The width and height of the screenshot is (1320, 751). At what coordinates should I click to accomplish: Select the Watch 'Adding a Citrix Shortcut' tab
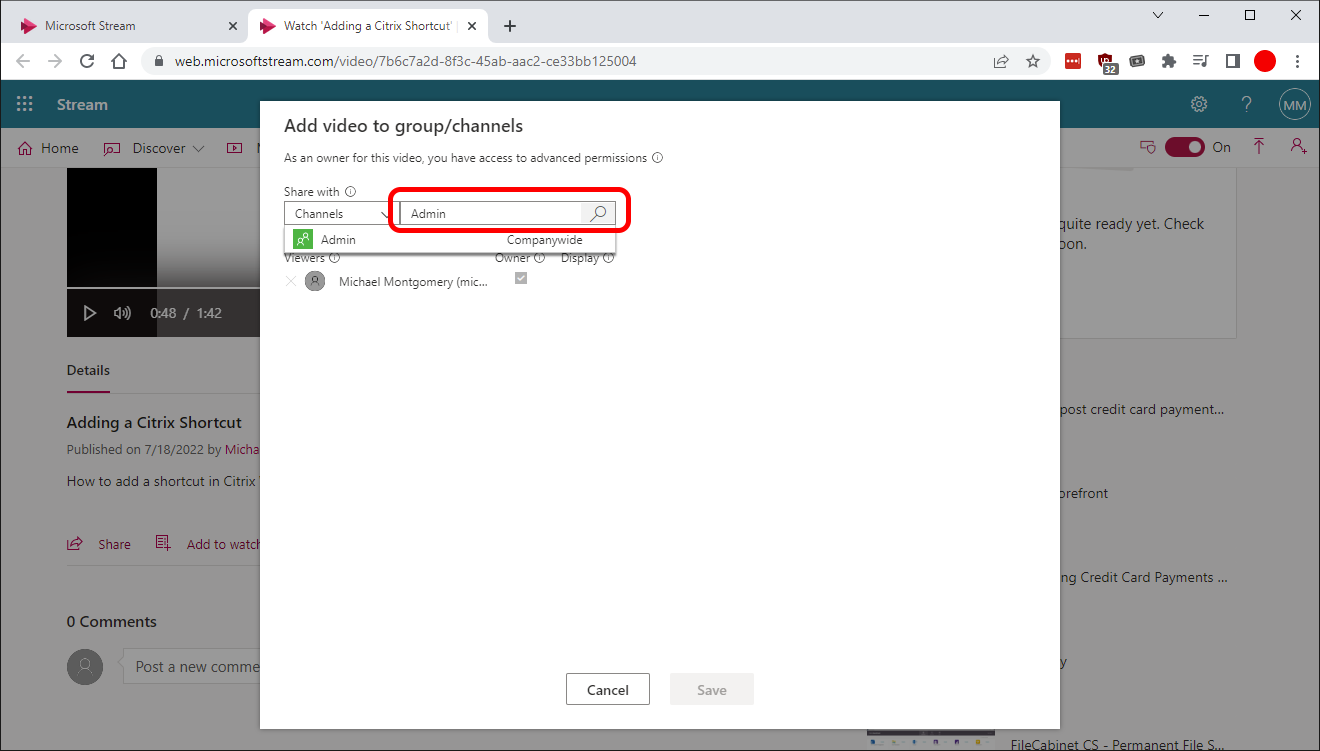366,26
